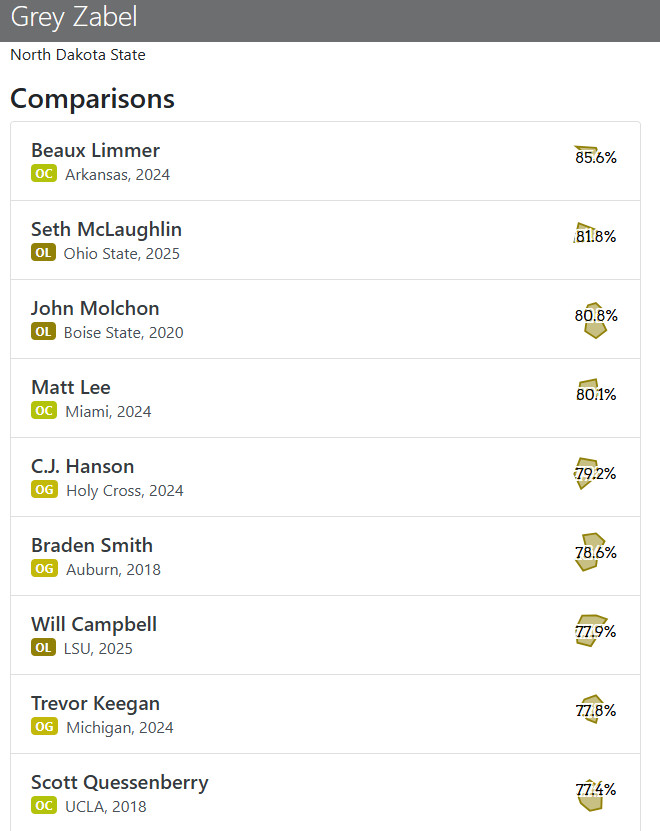Open Trevor Keegan's player link
This screenshot has height=831, width=660.
[x=95, y=703]
